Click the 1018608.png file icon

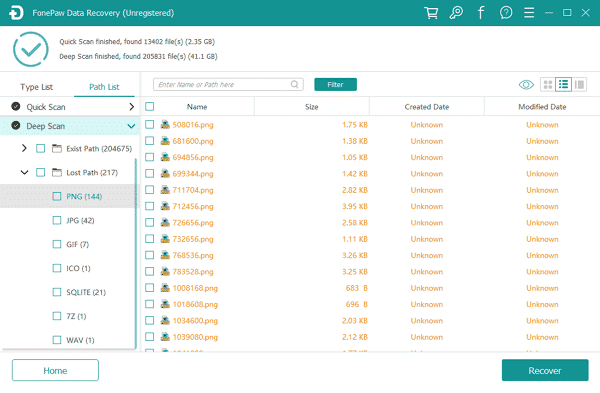click(165, 304)
